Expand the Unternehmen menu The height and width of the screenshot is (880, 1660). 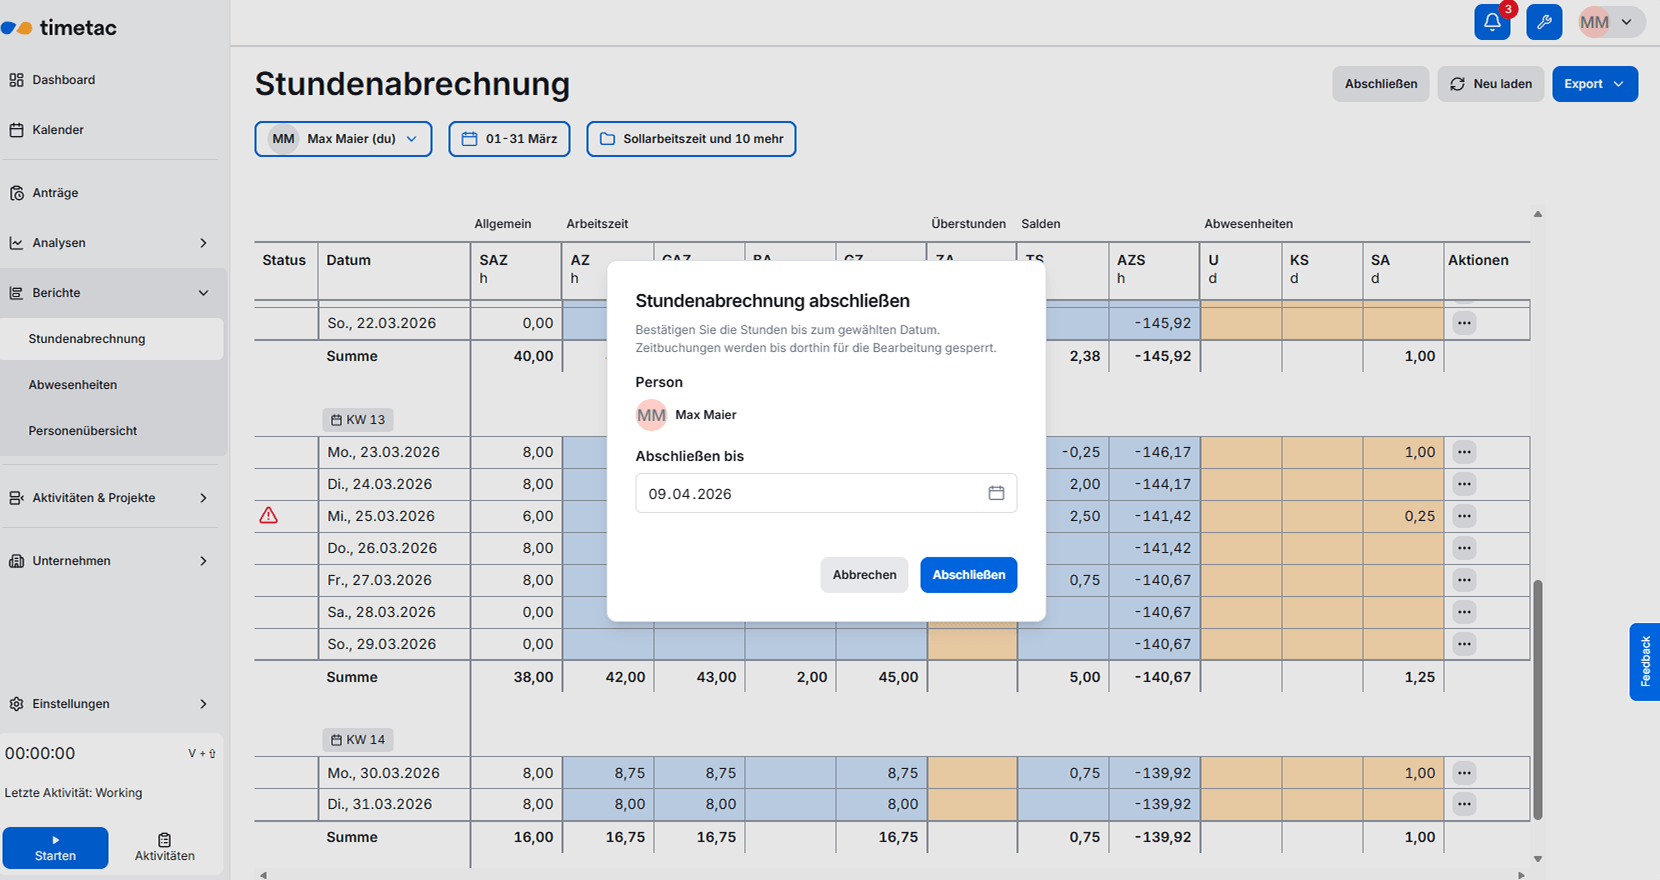(x=112, y=561)
